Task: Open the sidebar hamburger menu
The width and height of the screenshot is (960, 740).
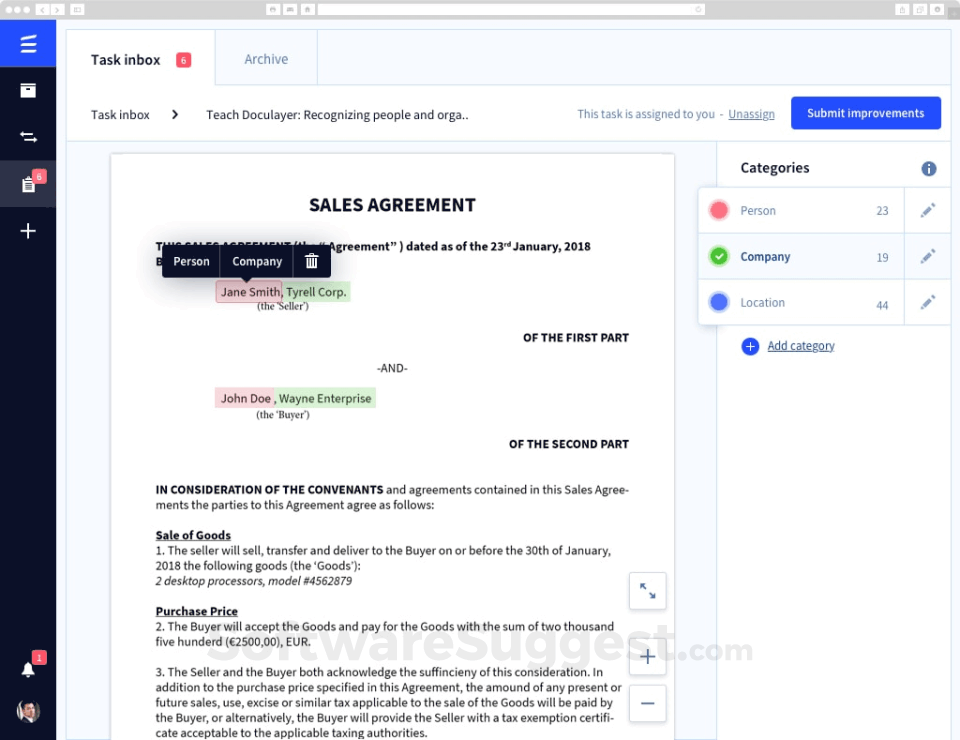Action: point(27,43)
